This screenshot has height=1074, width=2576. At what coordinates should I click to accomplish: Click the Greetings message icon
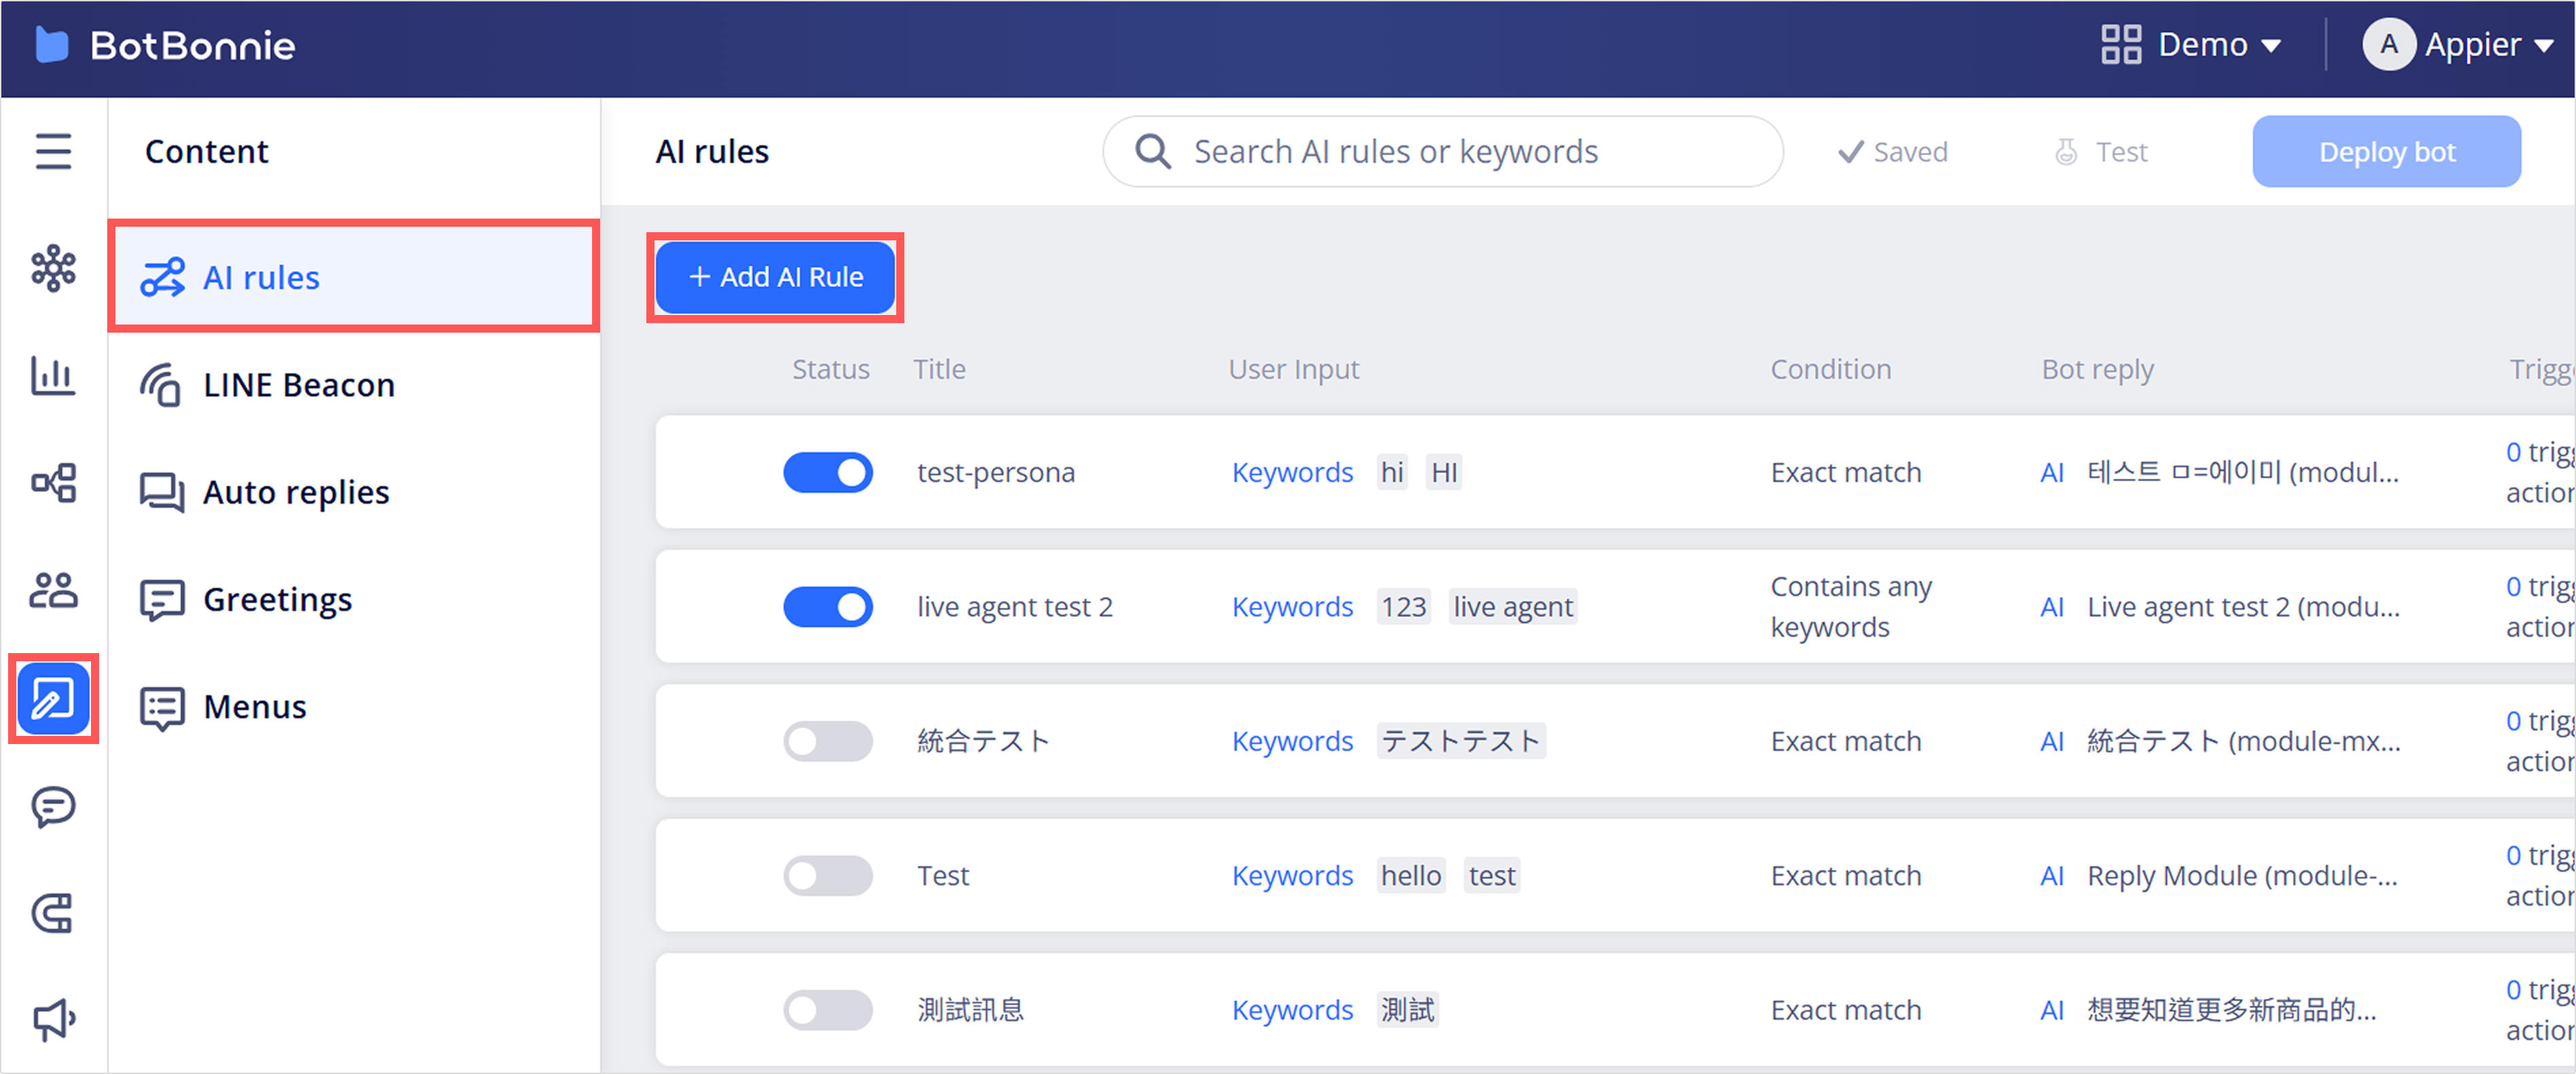[162, 600]
